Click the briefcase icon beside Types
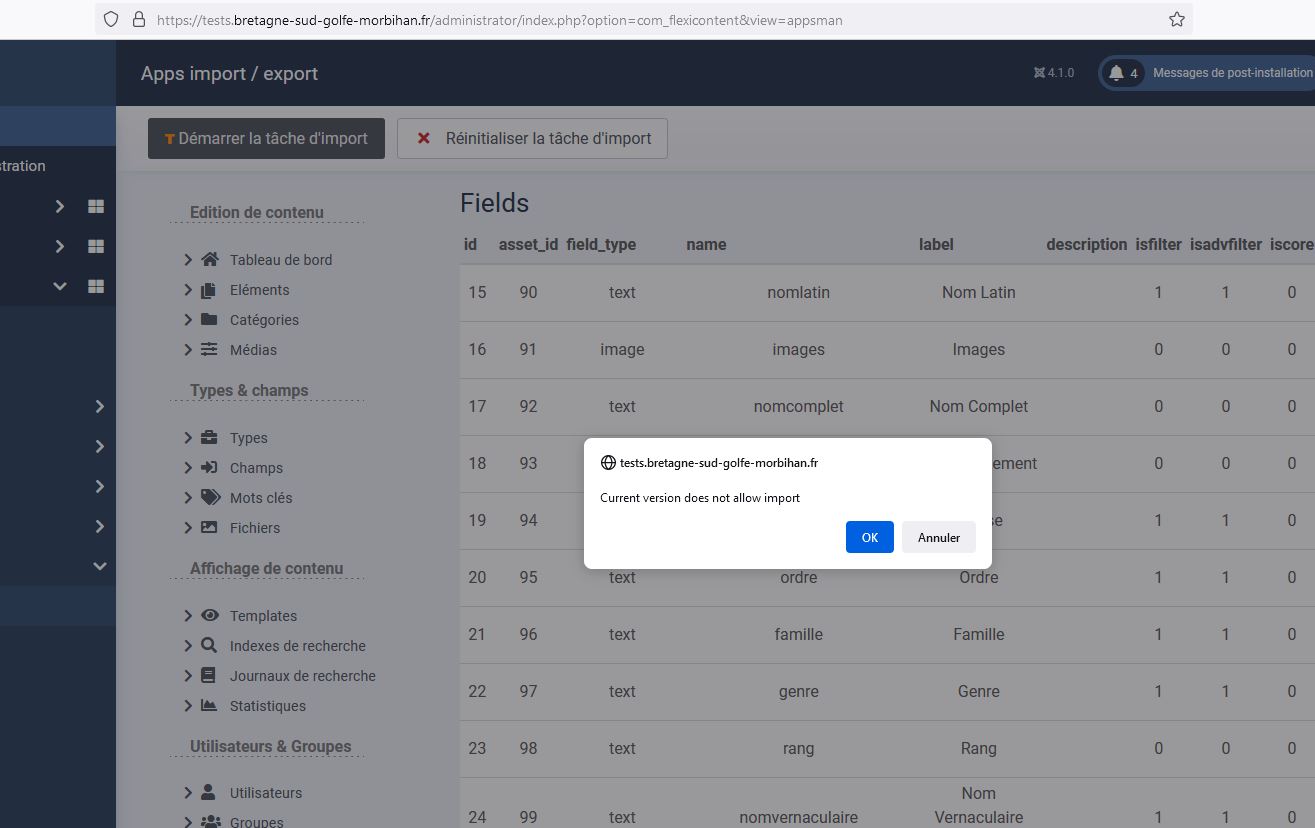This screenshot has width=1315, height=828. tap(209, 438)
